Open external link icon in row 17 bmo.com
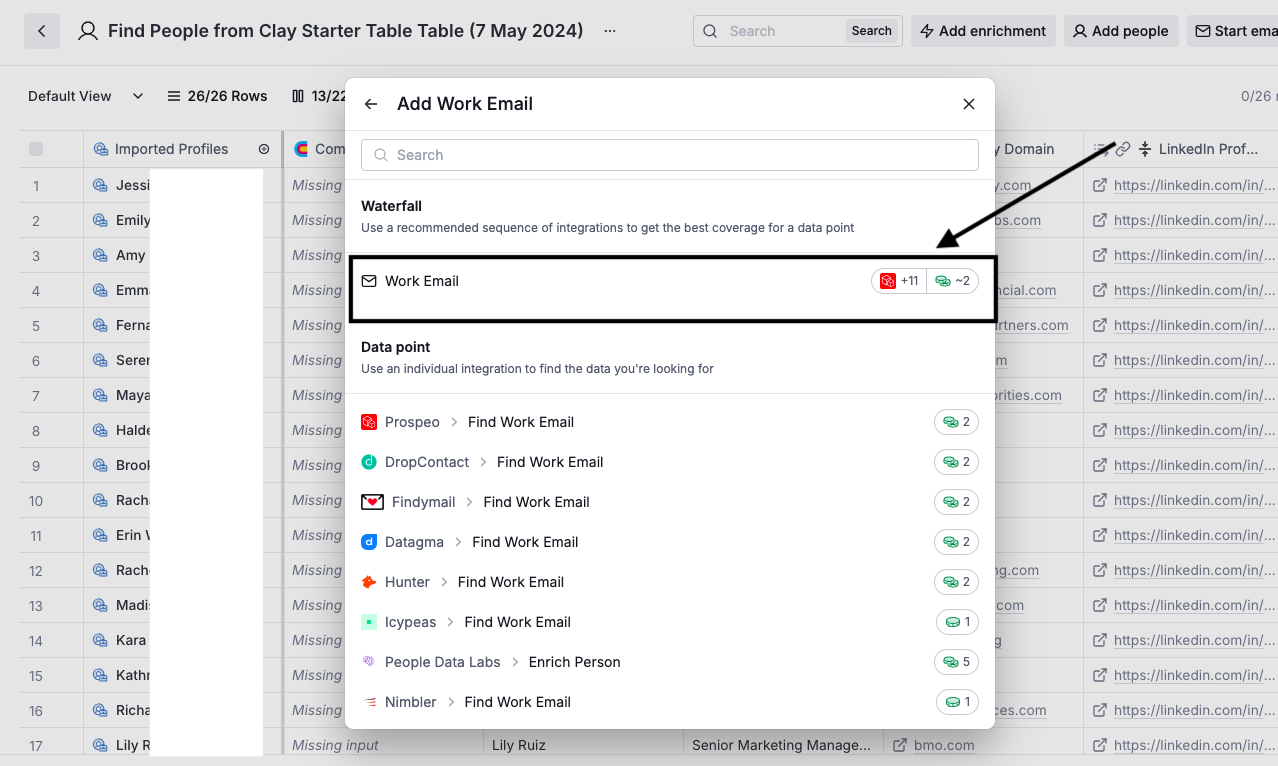Screen dimensions: 1278x766 [900, 745]
